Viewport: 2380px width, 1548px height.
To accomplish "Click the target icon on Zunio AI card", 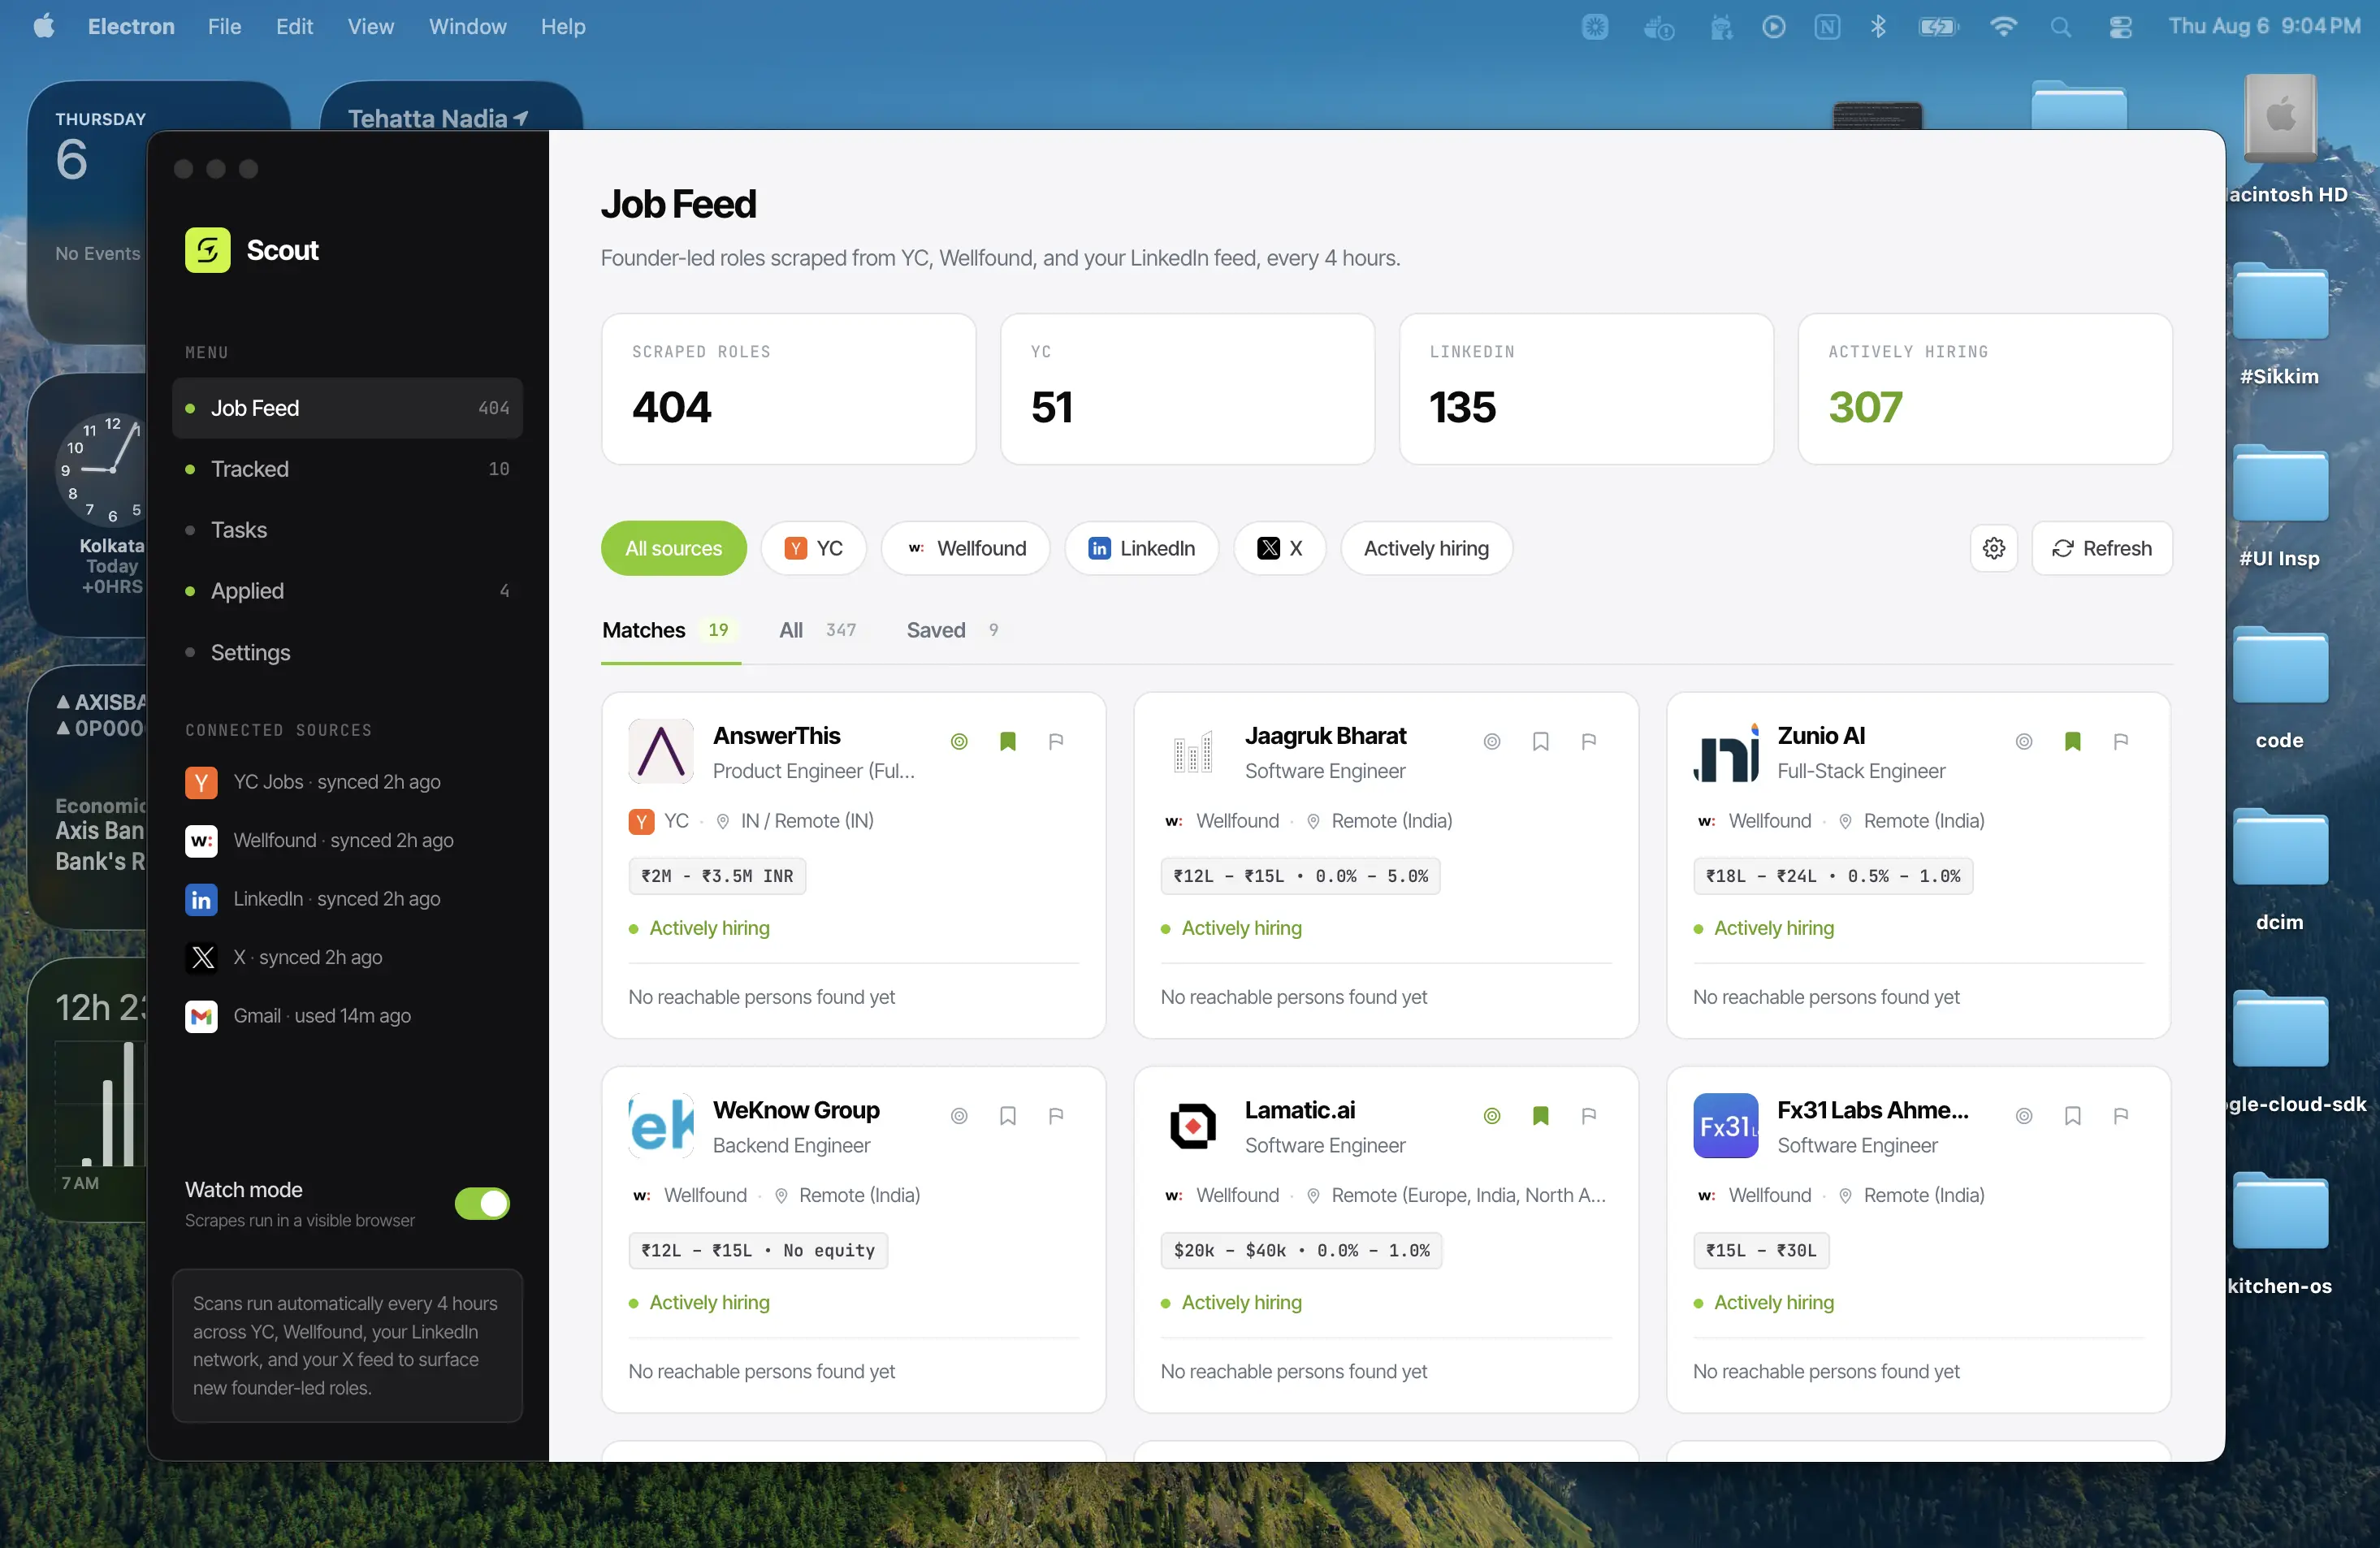I will point(2024,741).
